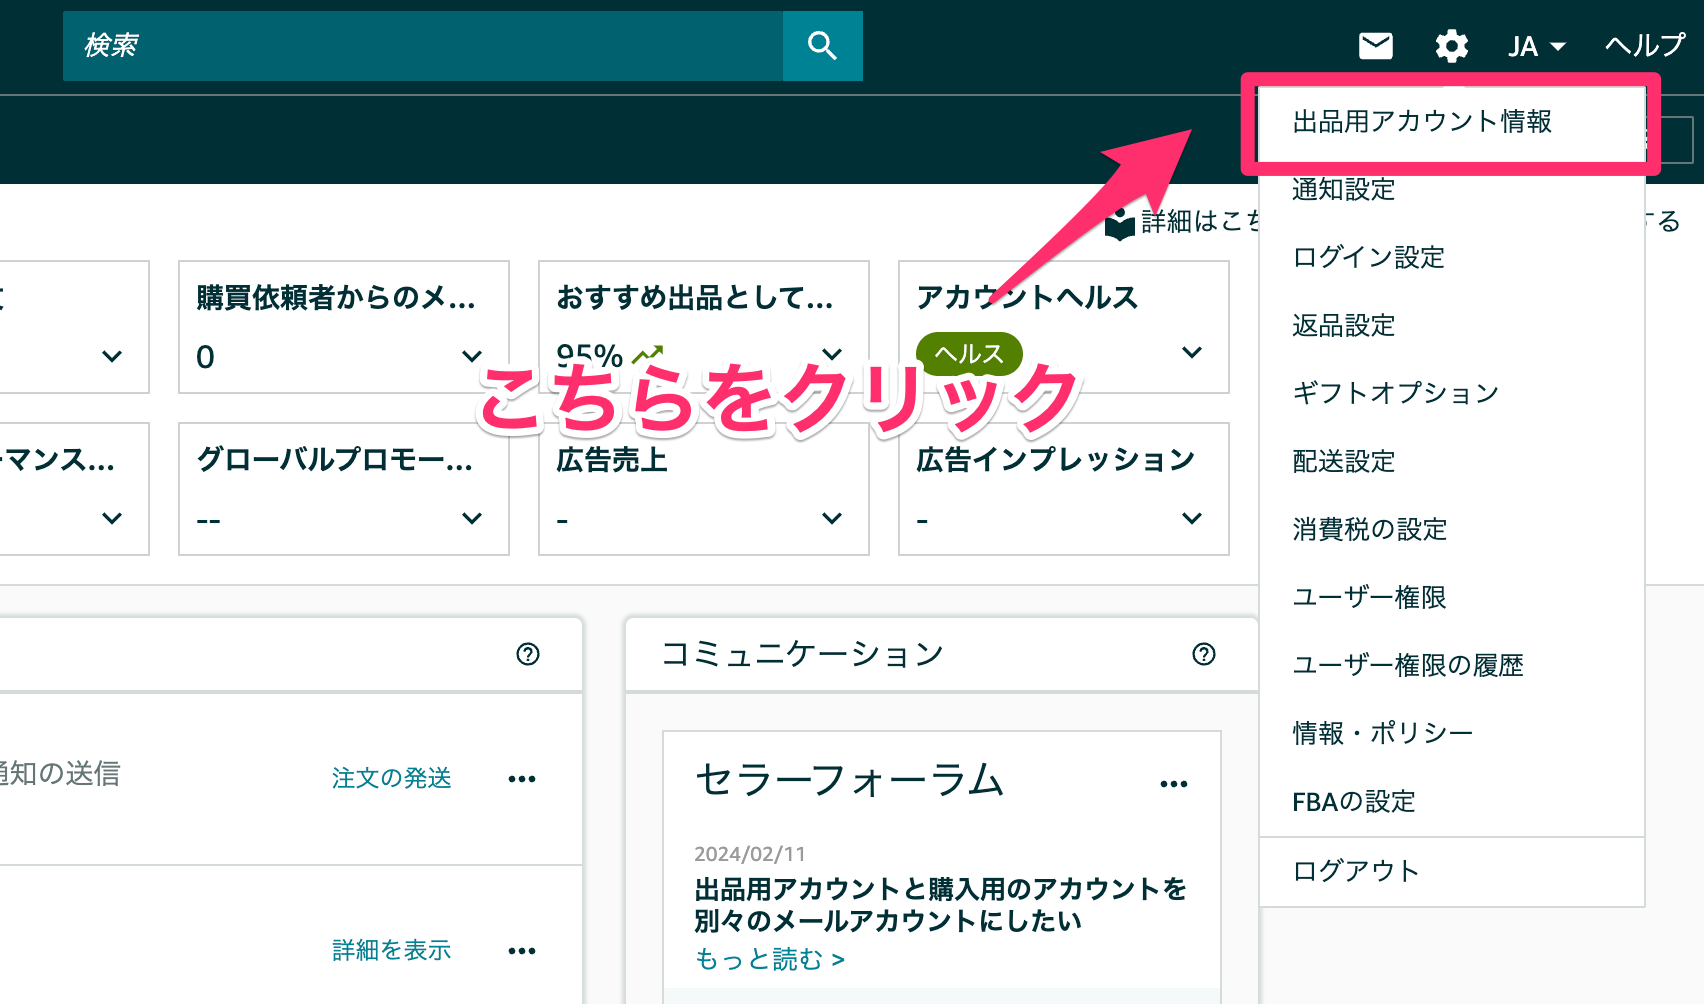
Task: Open 注文の発送 link
Action: (390, 778)
